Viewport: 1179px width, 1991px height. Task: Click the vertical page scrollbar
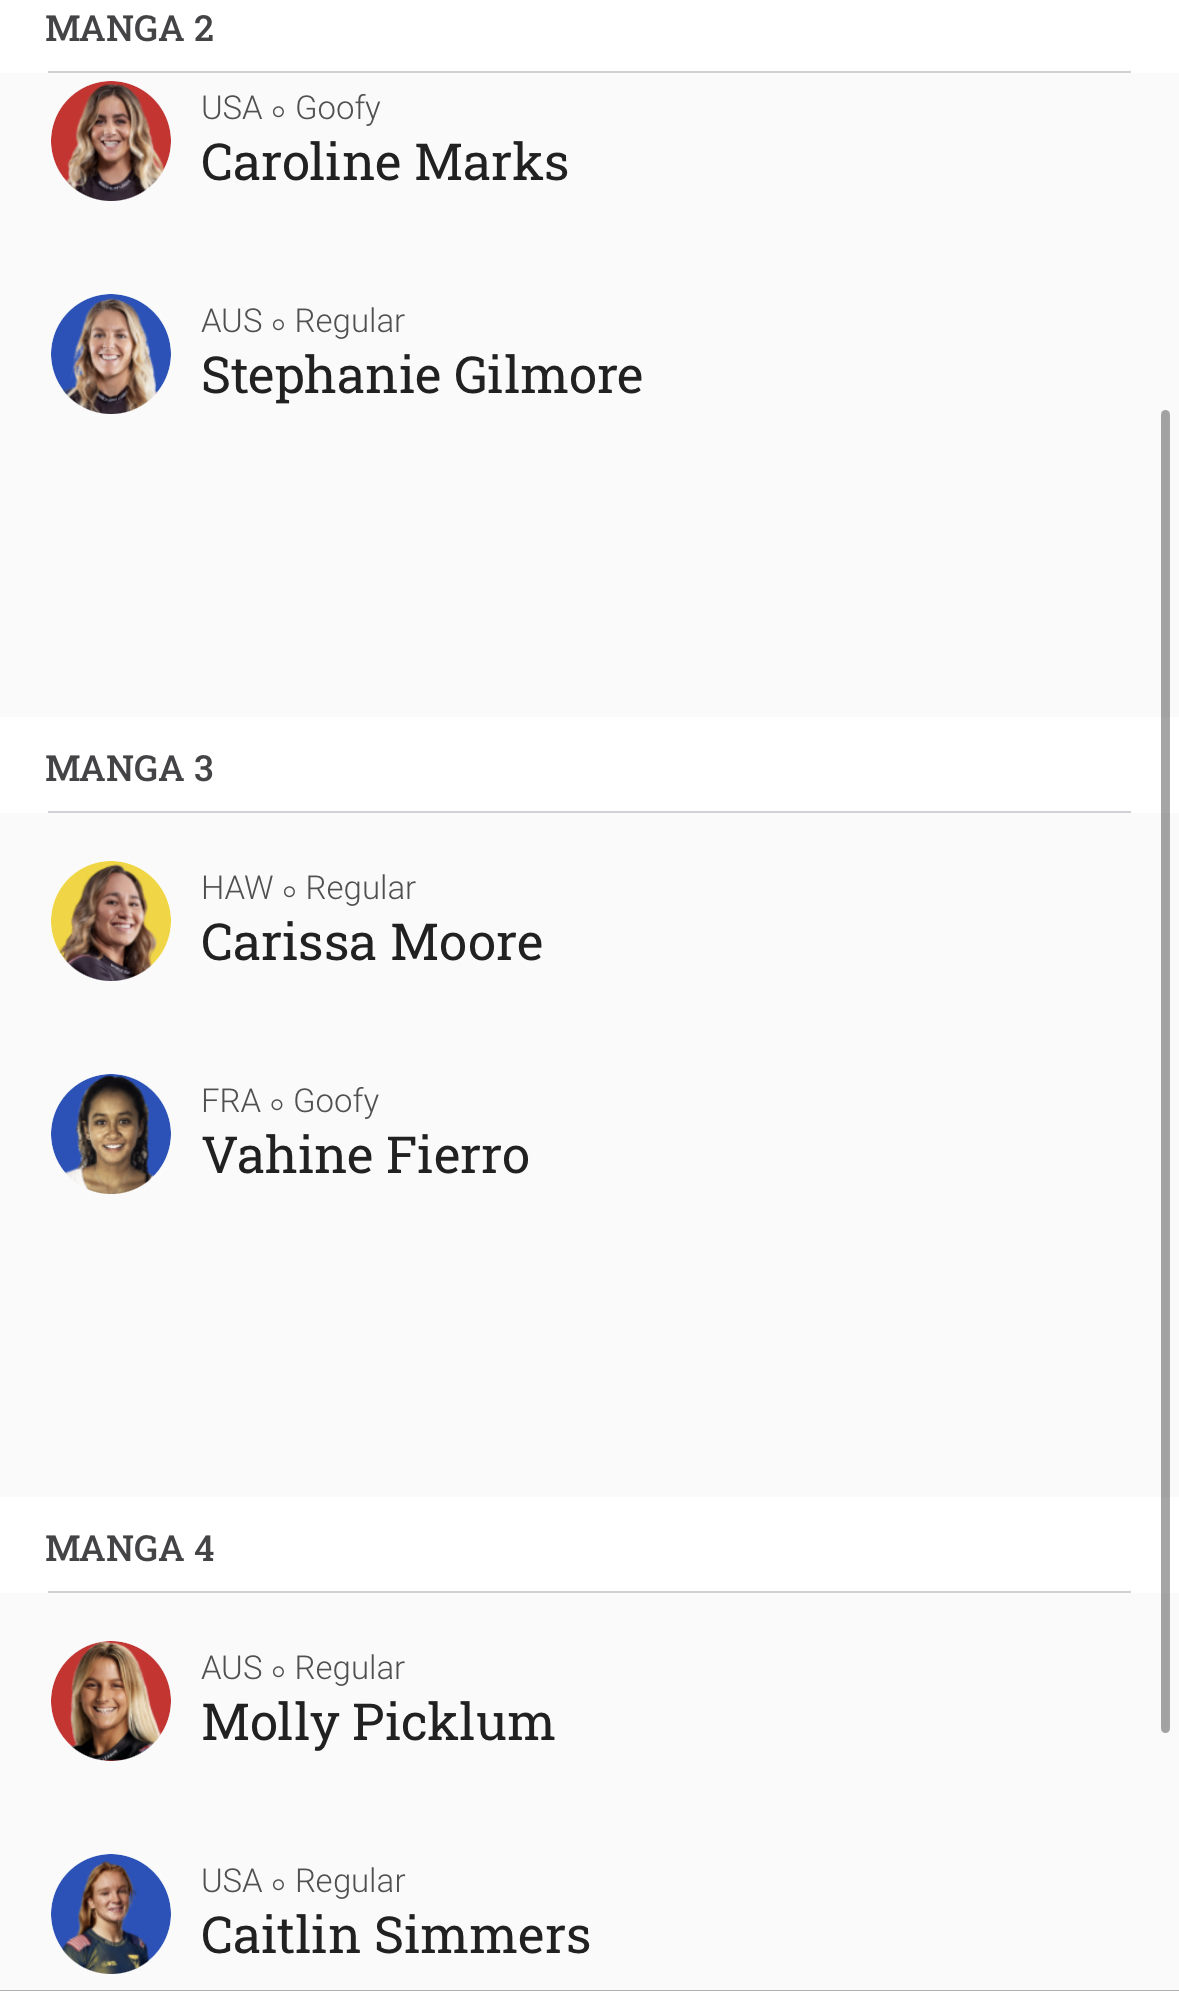click(1165, 1070)
